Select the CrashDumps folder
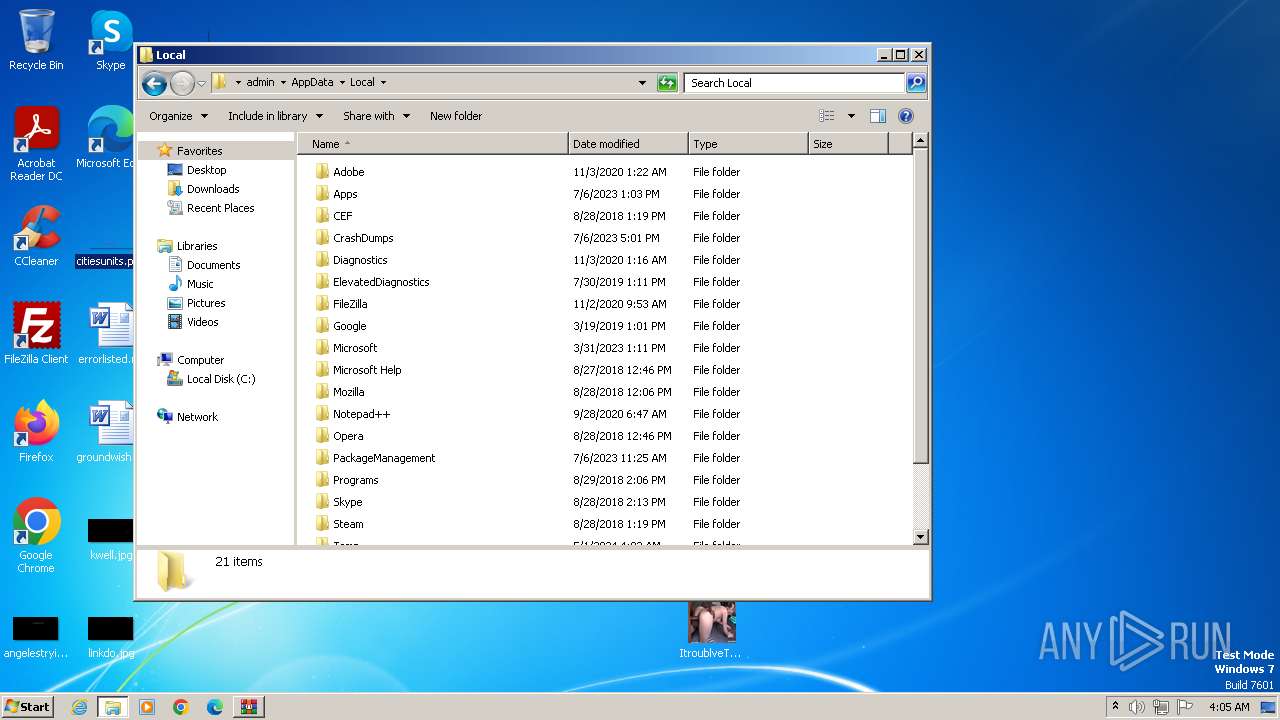Screen dimensions: 1280x720 pos(363,238)
